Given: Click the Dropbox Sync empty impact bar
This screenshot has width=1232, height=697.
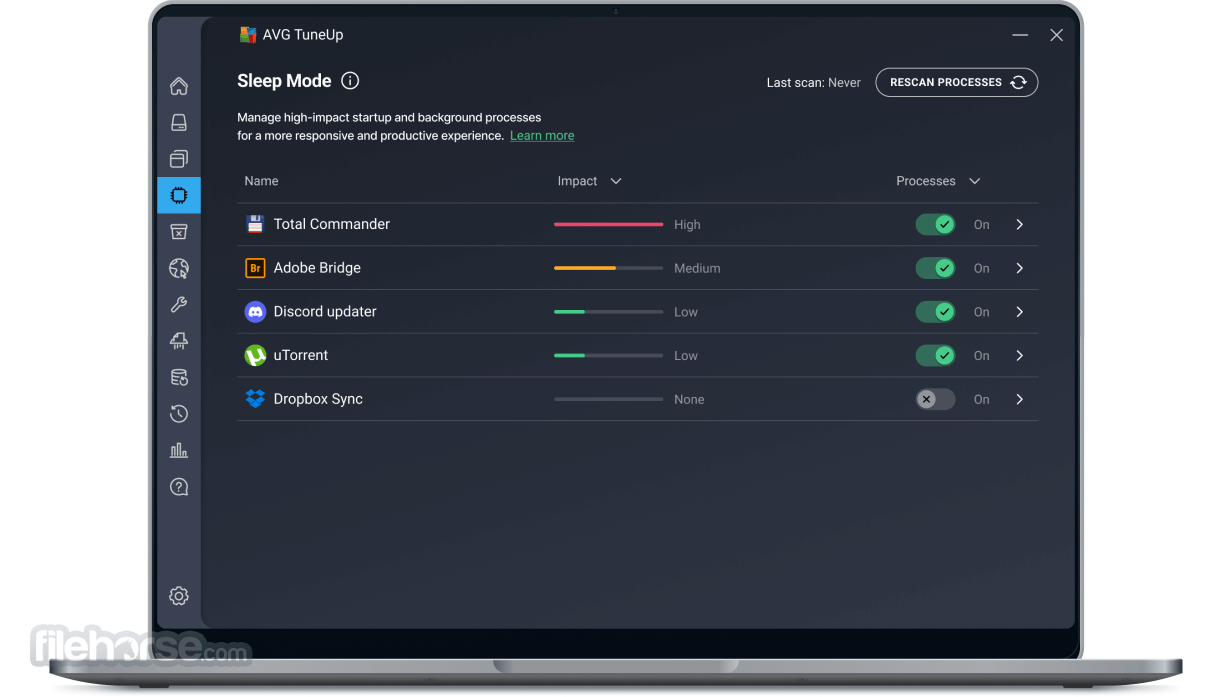Looking at the screenshot, I should pyautogui.click(x=608, y=399).
